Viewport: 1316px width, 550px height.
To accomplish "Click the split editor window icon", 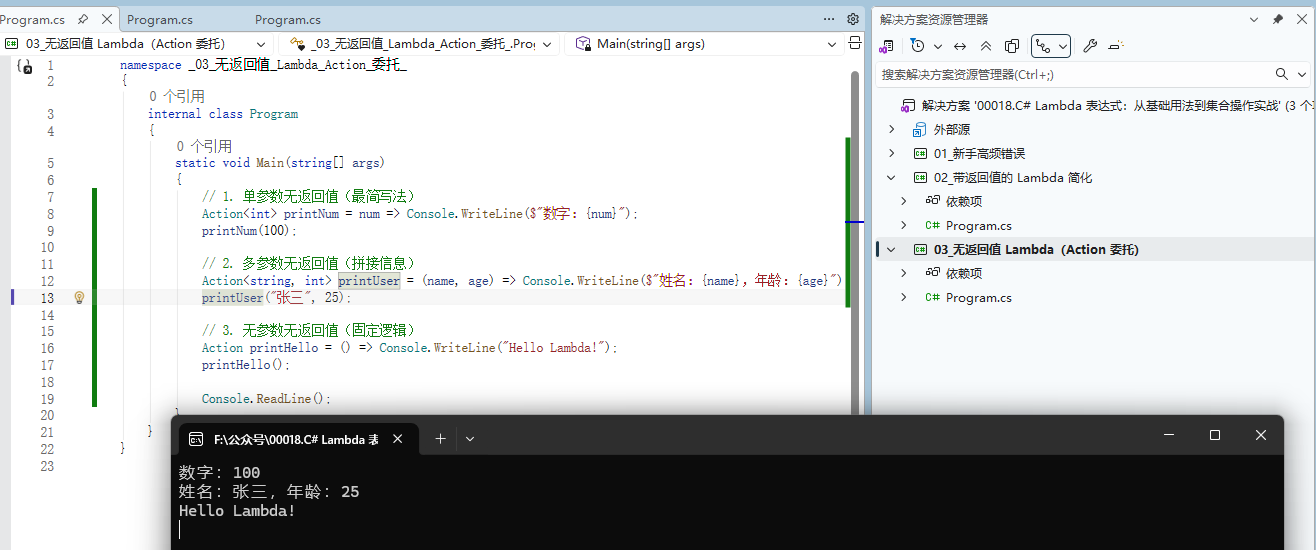I will [x=855, y=43].
